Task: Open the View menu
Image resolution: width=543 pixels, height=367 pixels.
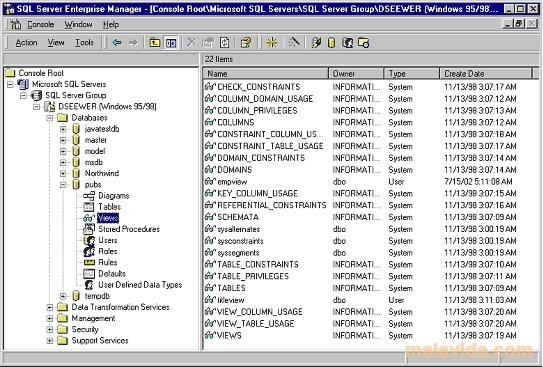Action: click(x=56, y=43)
